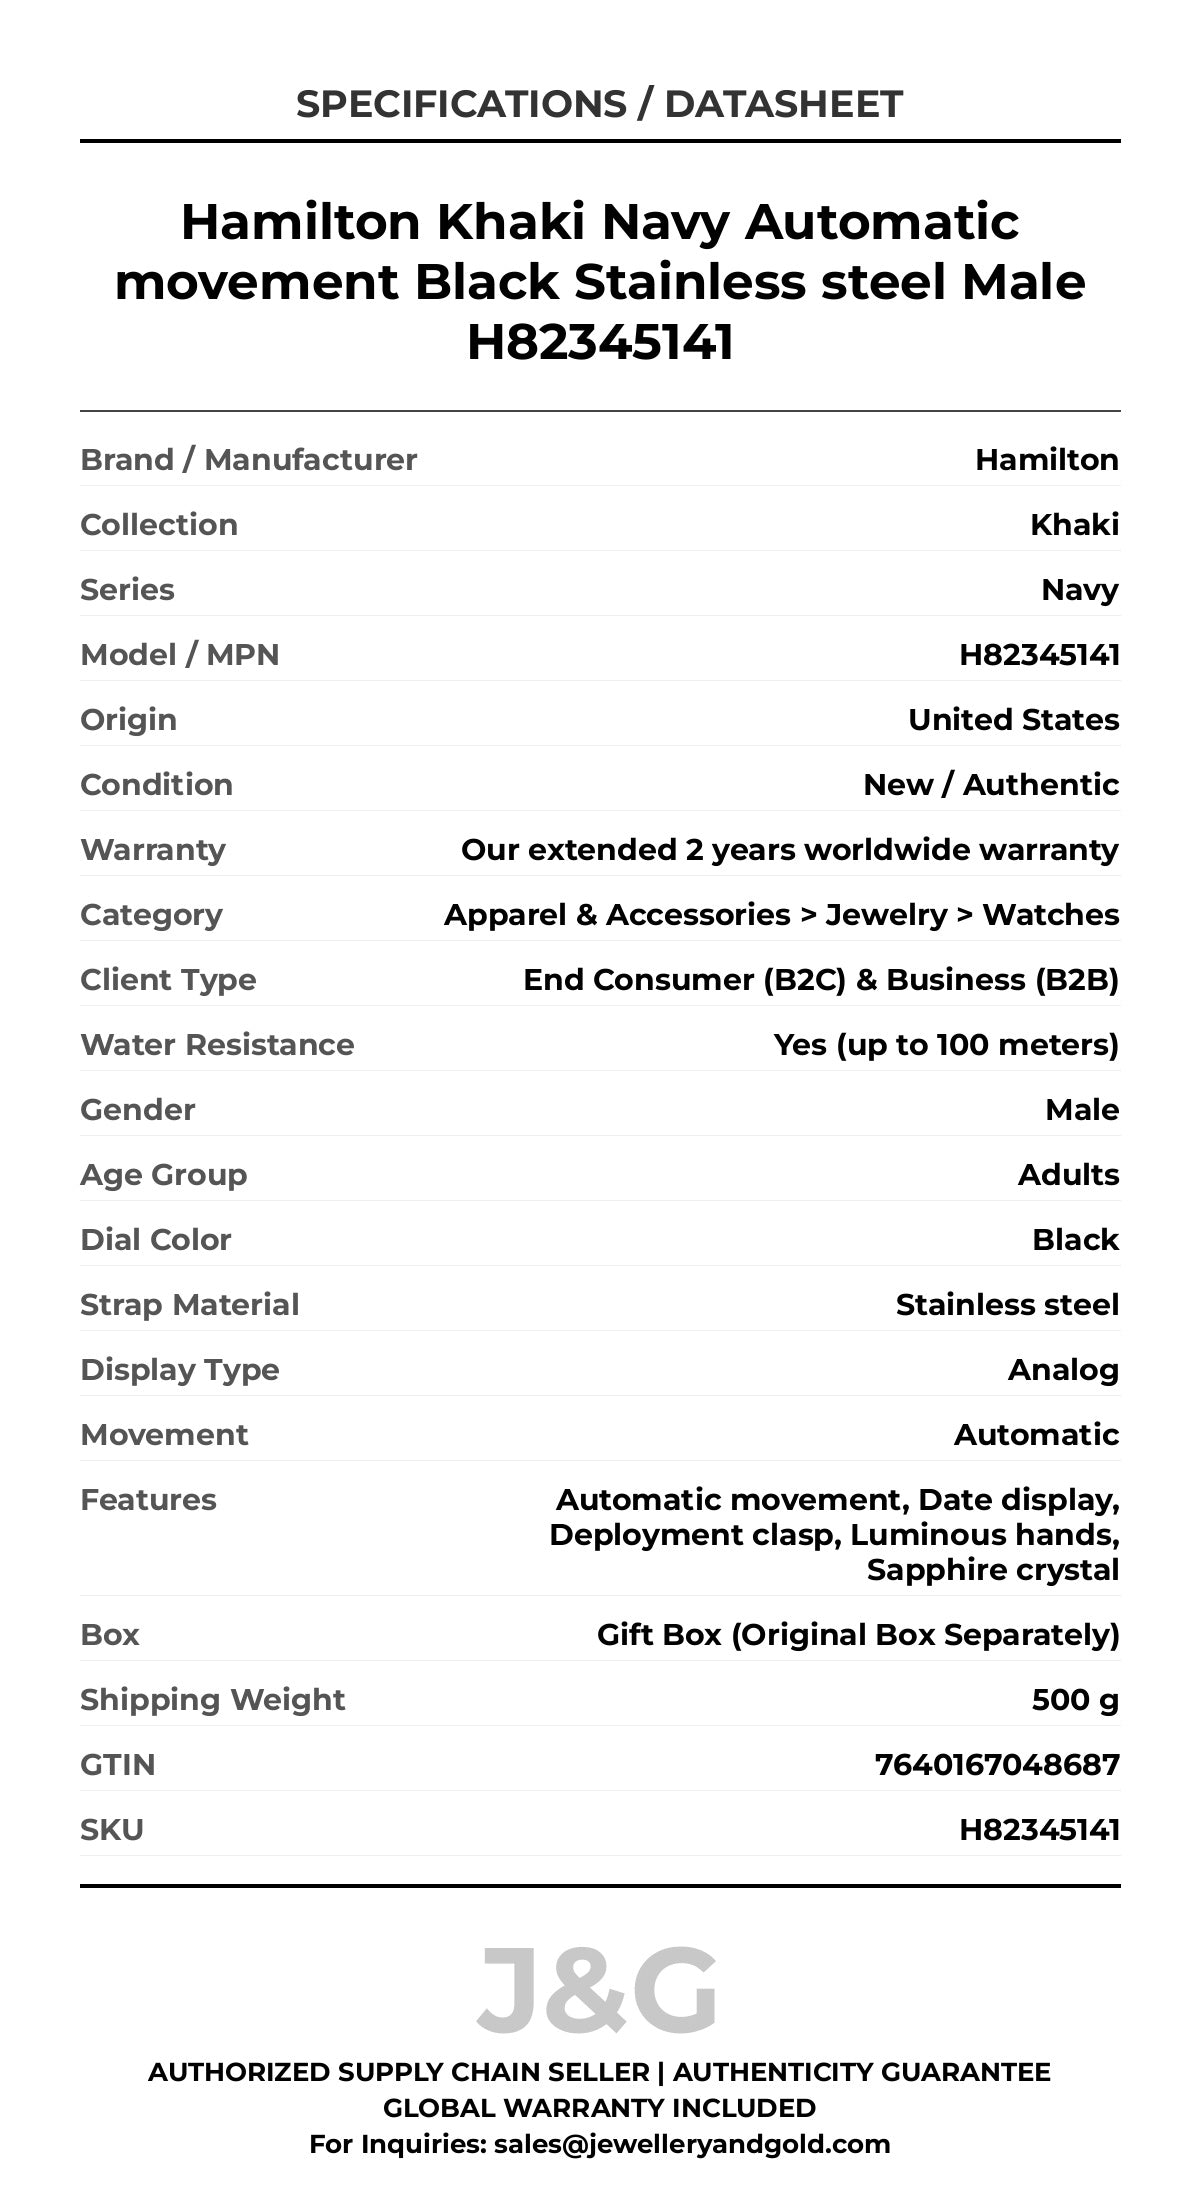Click the GTIN number 7640167048687

point(997,1764)
